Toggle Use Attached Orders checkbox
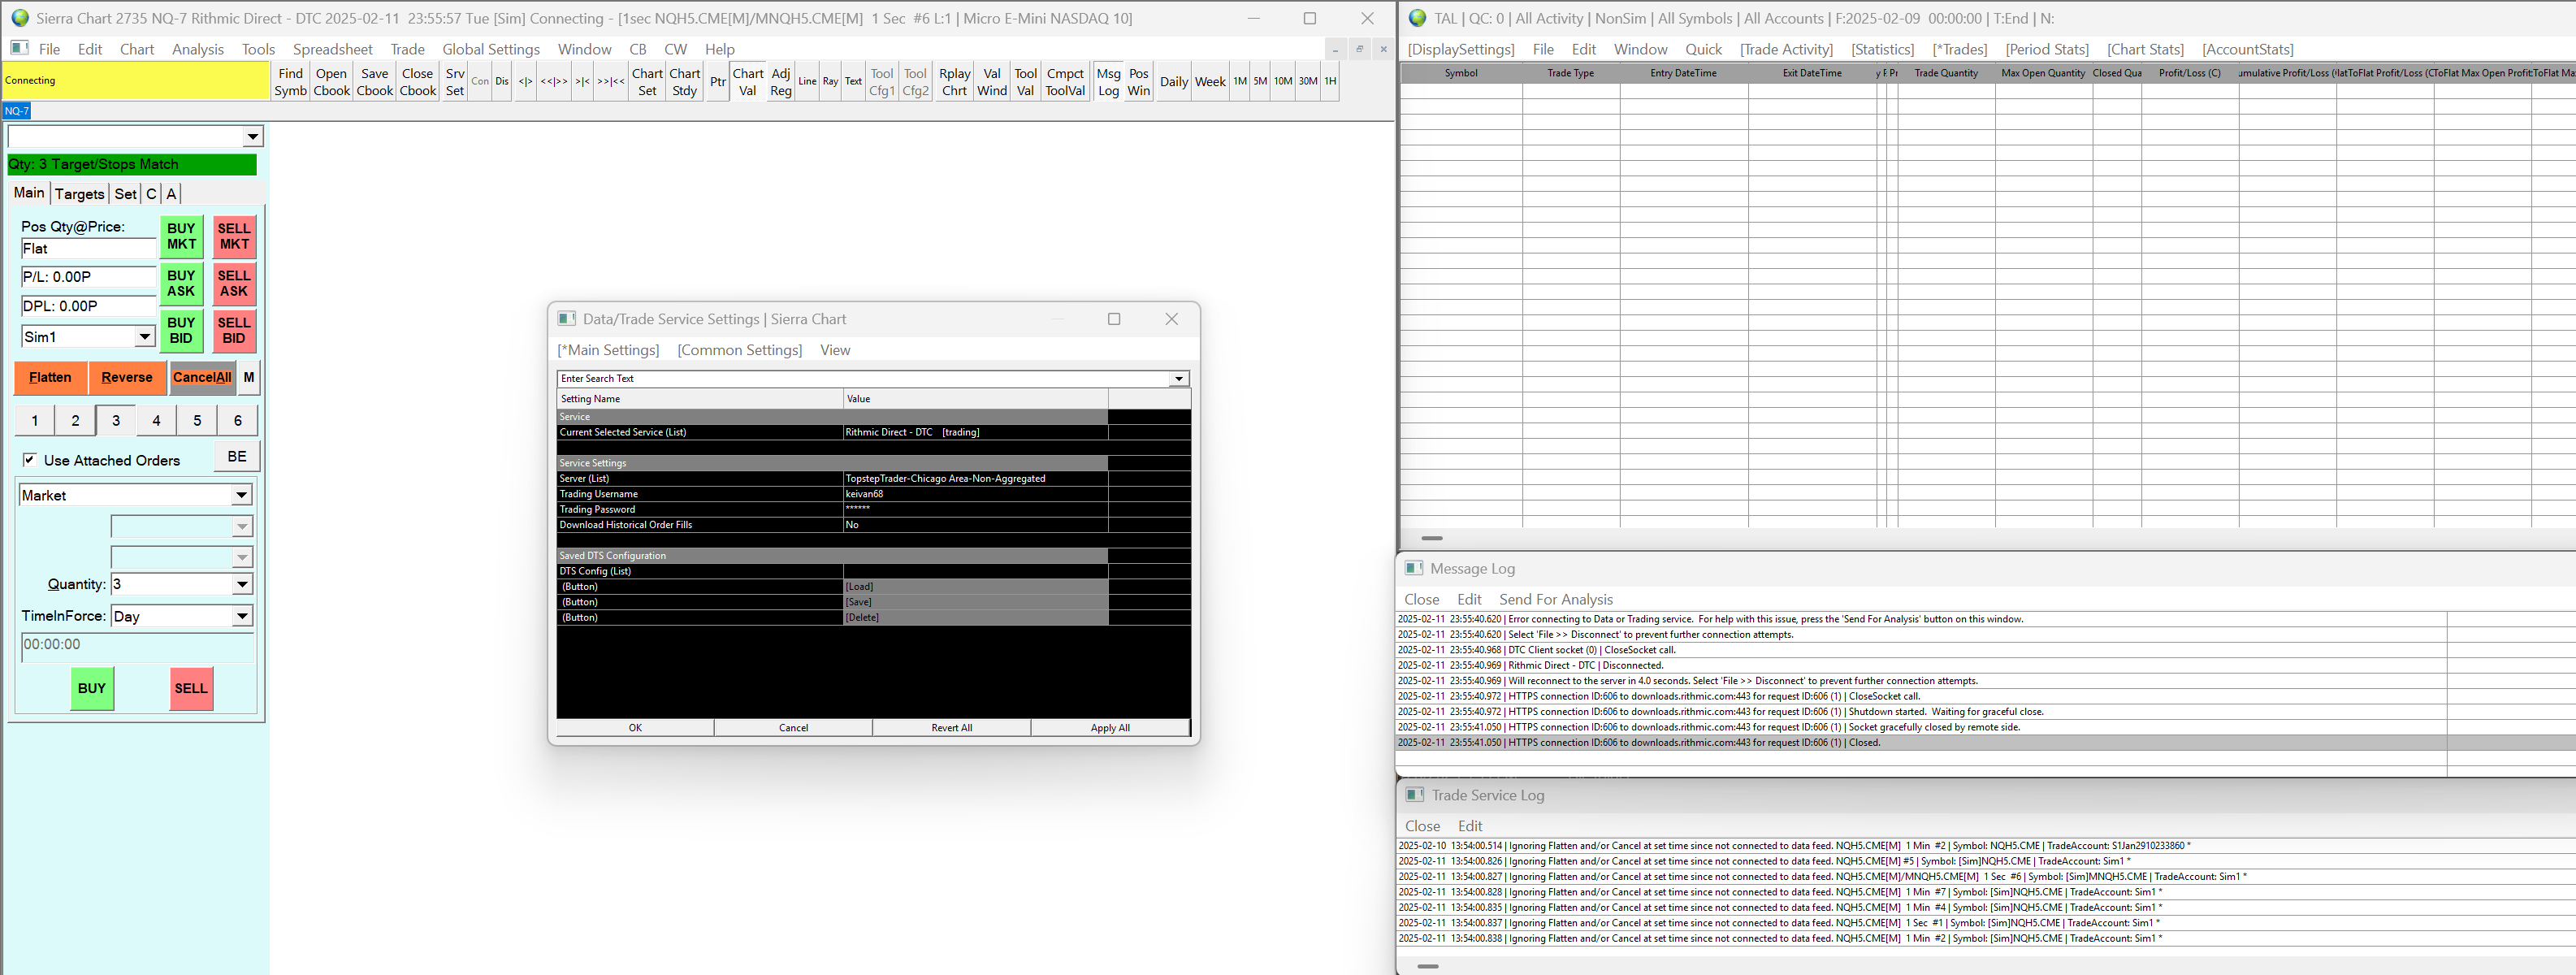This screenshot has width=2576, height=975. pos(30,460)
